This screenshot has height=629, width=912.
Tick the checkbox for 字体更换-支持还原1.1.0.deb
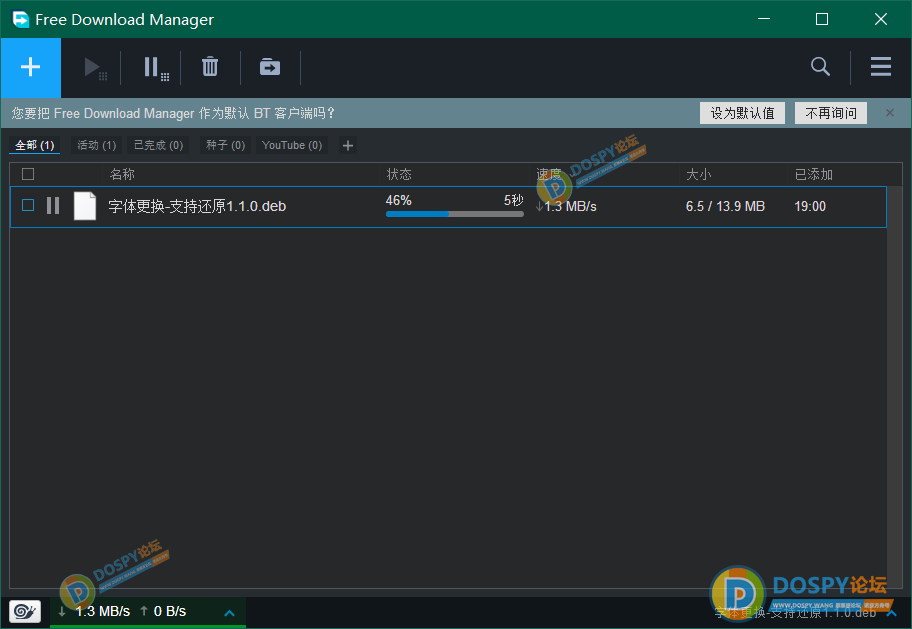coord(28,205)
